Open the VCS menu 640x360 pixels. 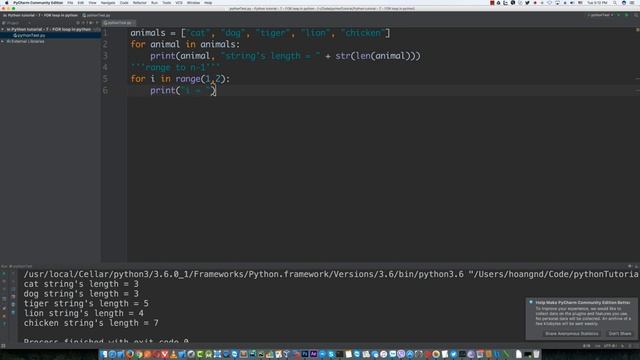179,3
